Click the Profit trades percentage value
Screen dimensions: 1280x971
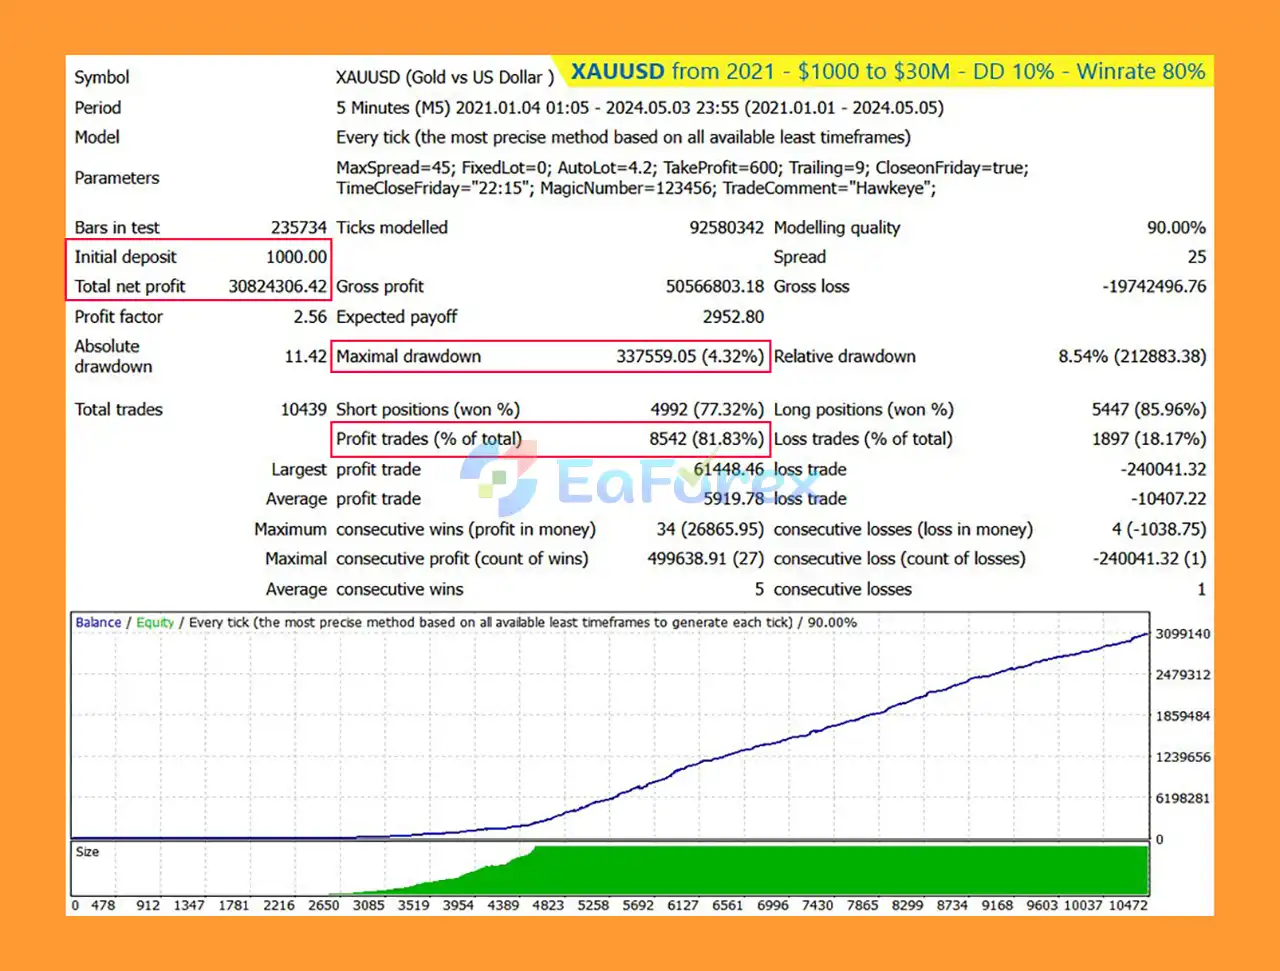click(706, 439)
